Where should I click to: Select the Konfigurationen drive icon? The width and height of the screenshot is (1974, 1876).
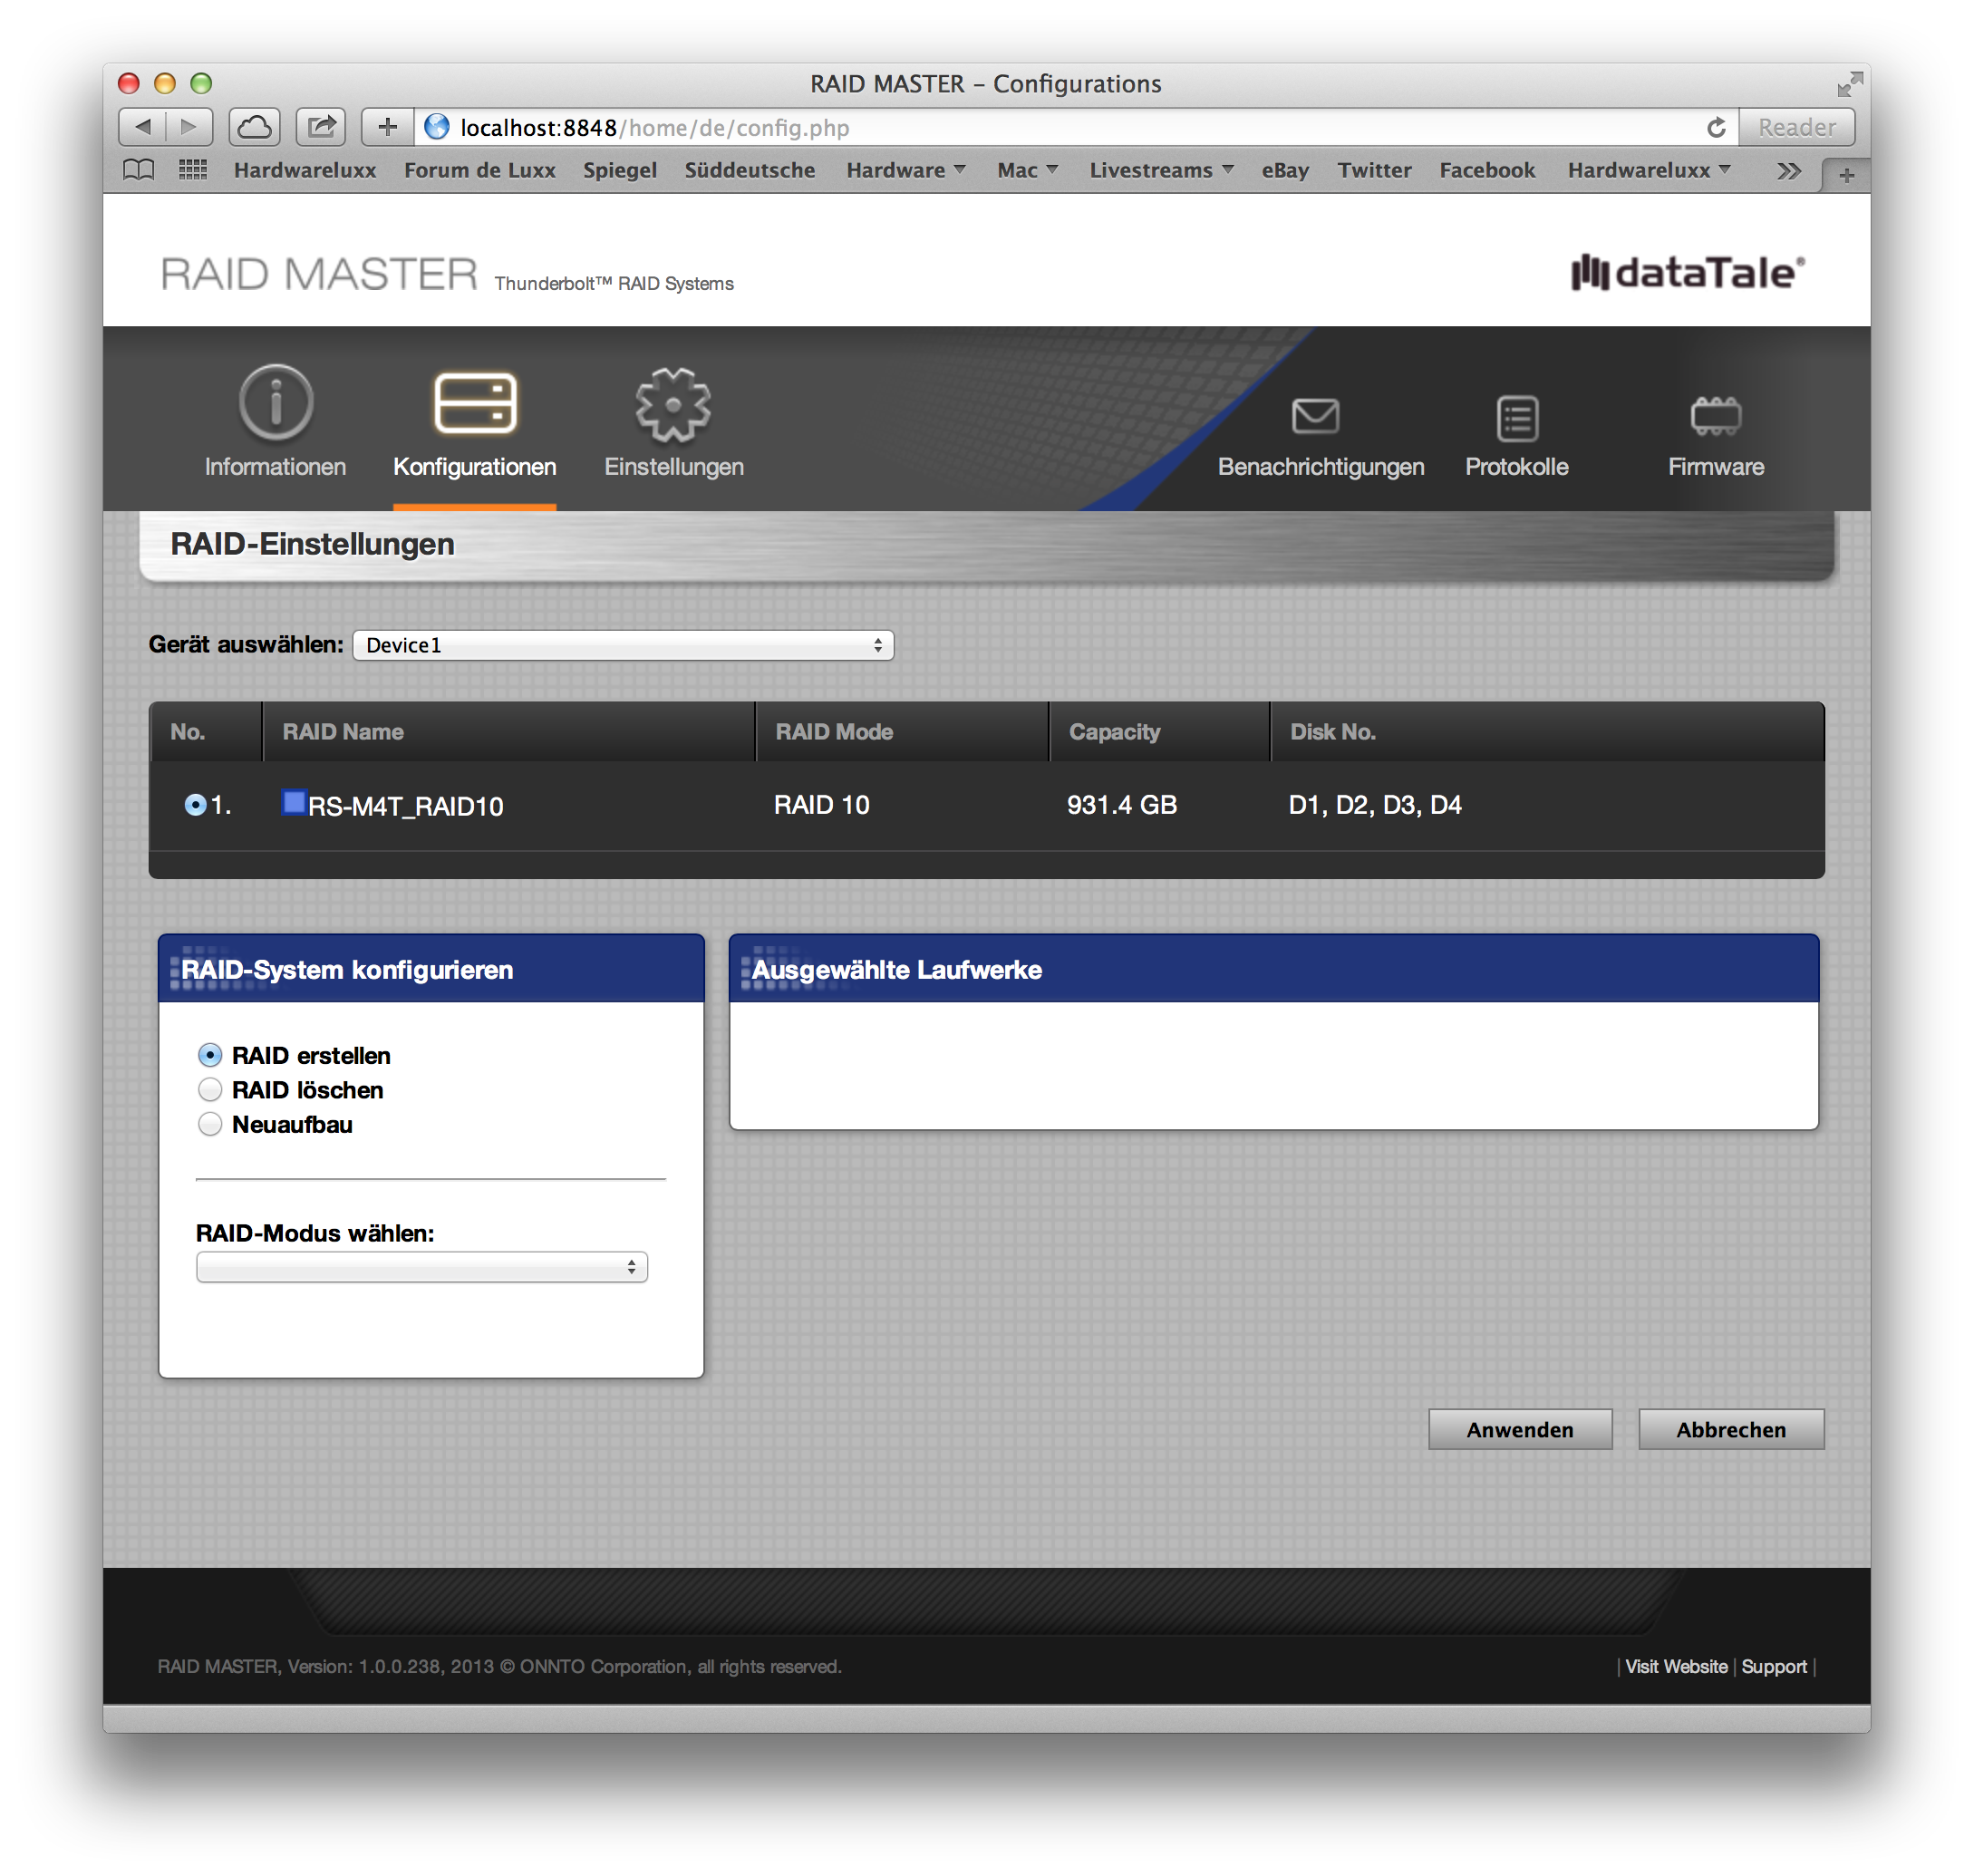pyautogui.click(x=475, y=403)
